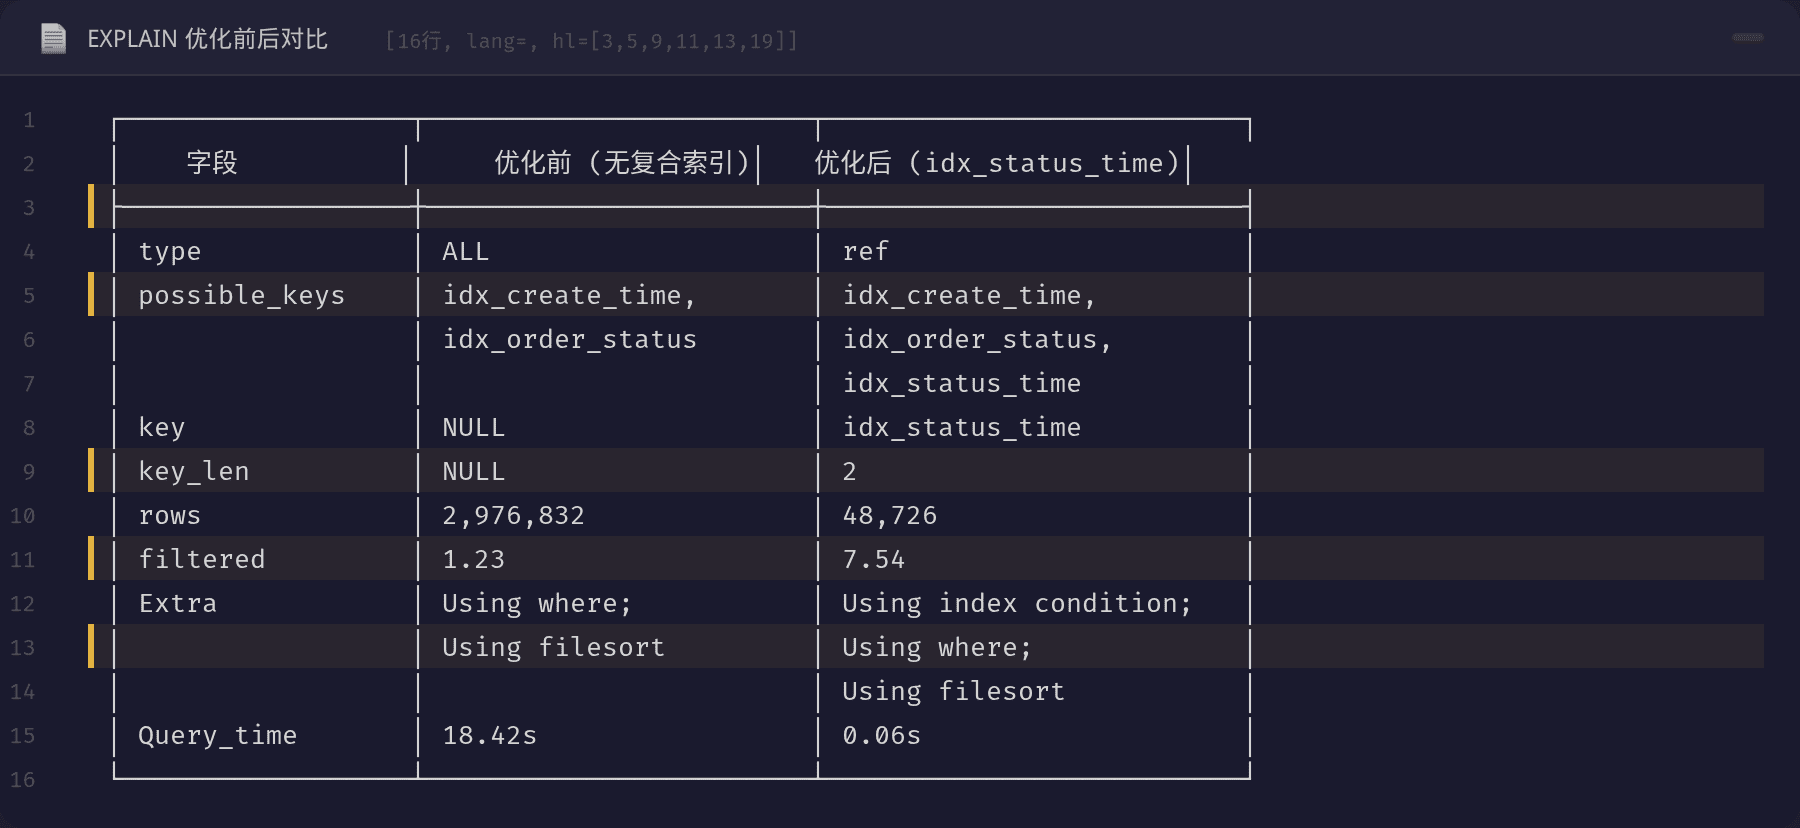Click 'Using filesort' in before column
This screenshot has width=1800, height=828.
tap(553, 648)
